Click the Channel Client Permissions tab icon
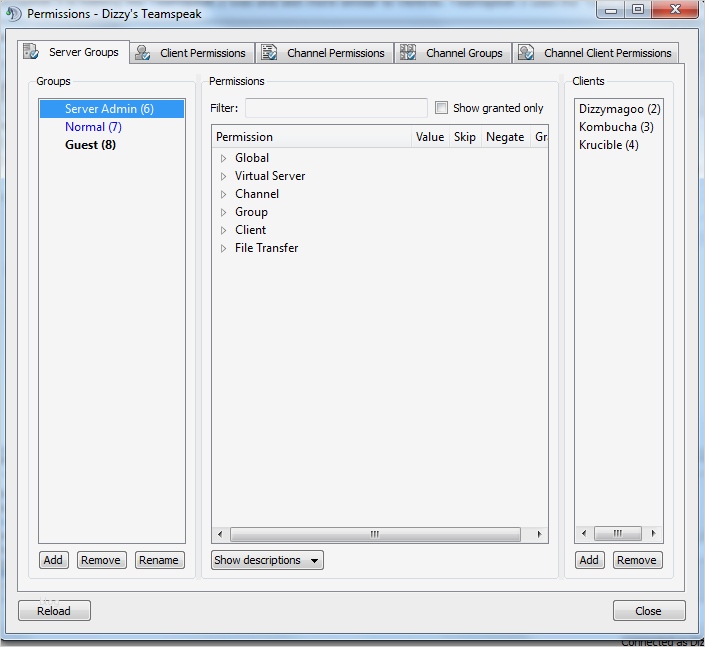 [526, 52]
